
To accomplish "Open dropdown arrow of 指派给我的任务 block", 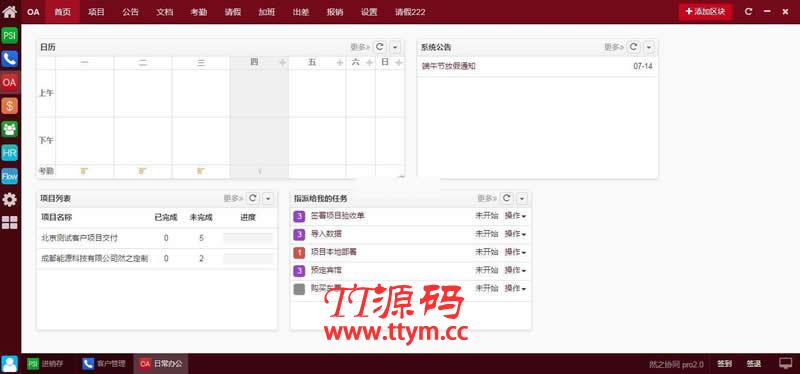I will click(522, 198).
